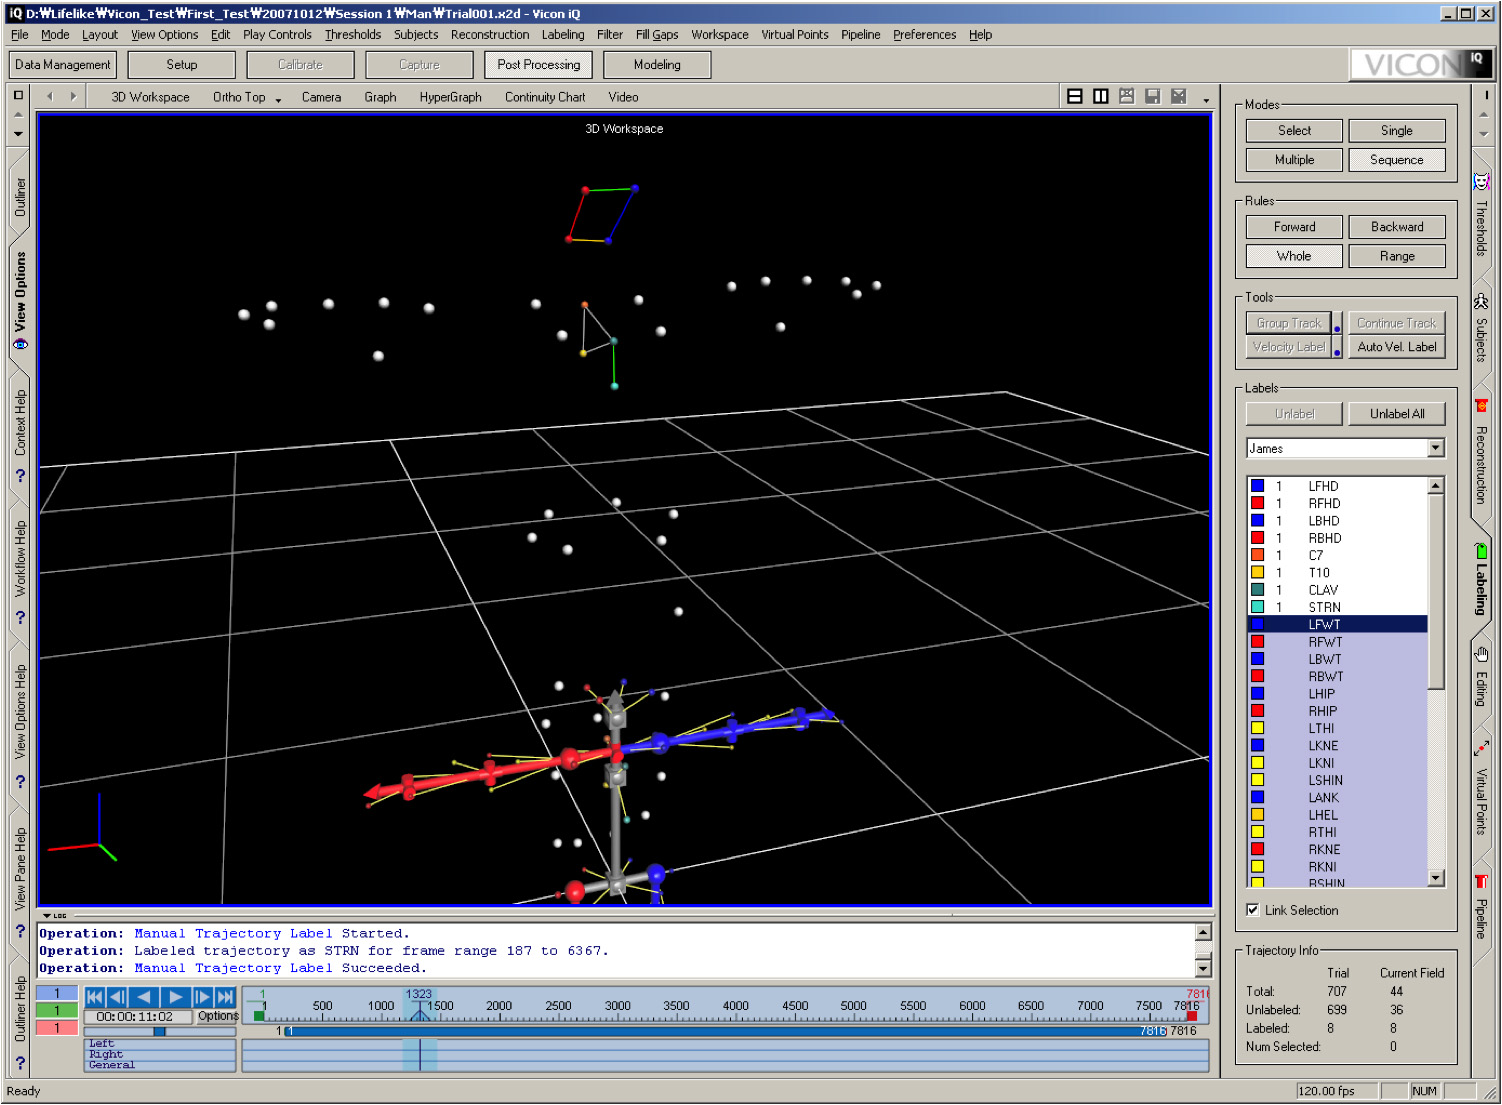The image size is (1502, 1105).
Task: Click the Auto Vel. Label button
Action: coord(1397,347)
